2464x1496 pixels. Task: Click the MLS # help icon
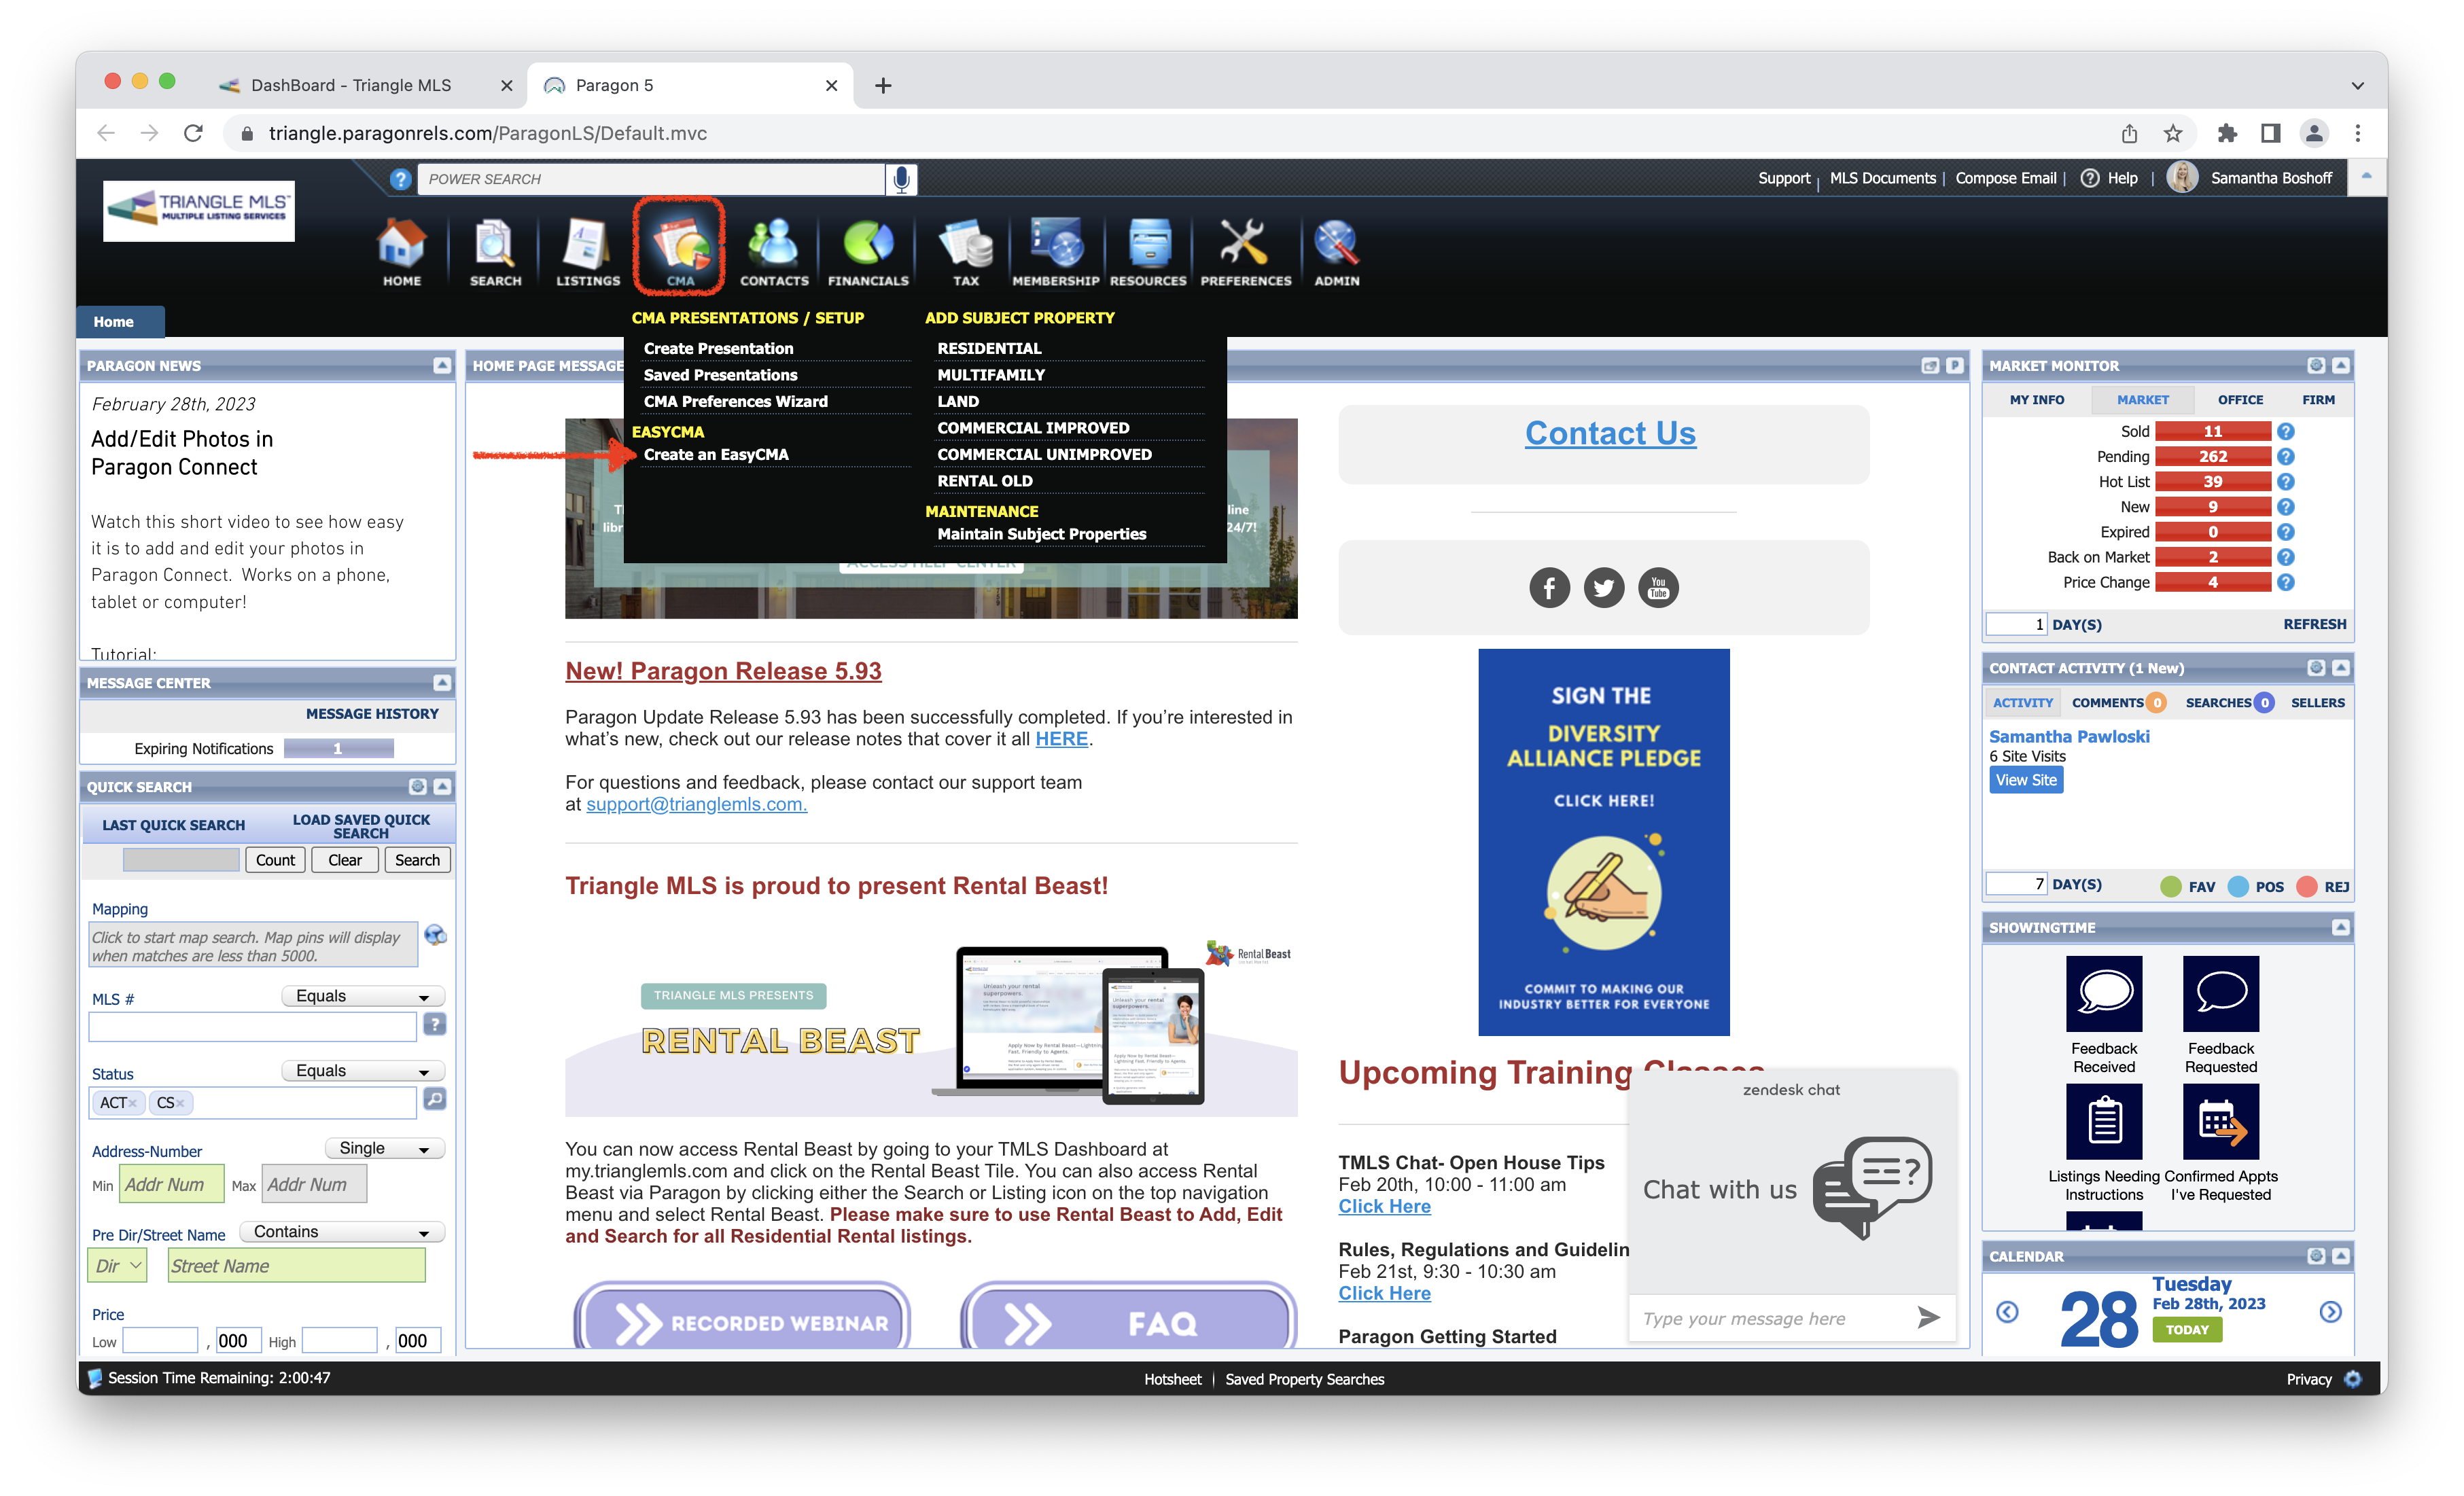click(434, 1023)
